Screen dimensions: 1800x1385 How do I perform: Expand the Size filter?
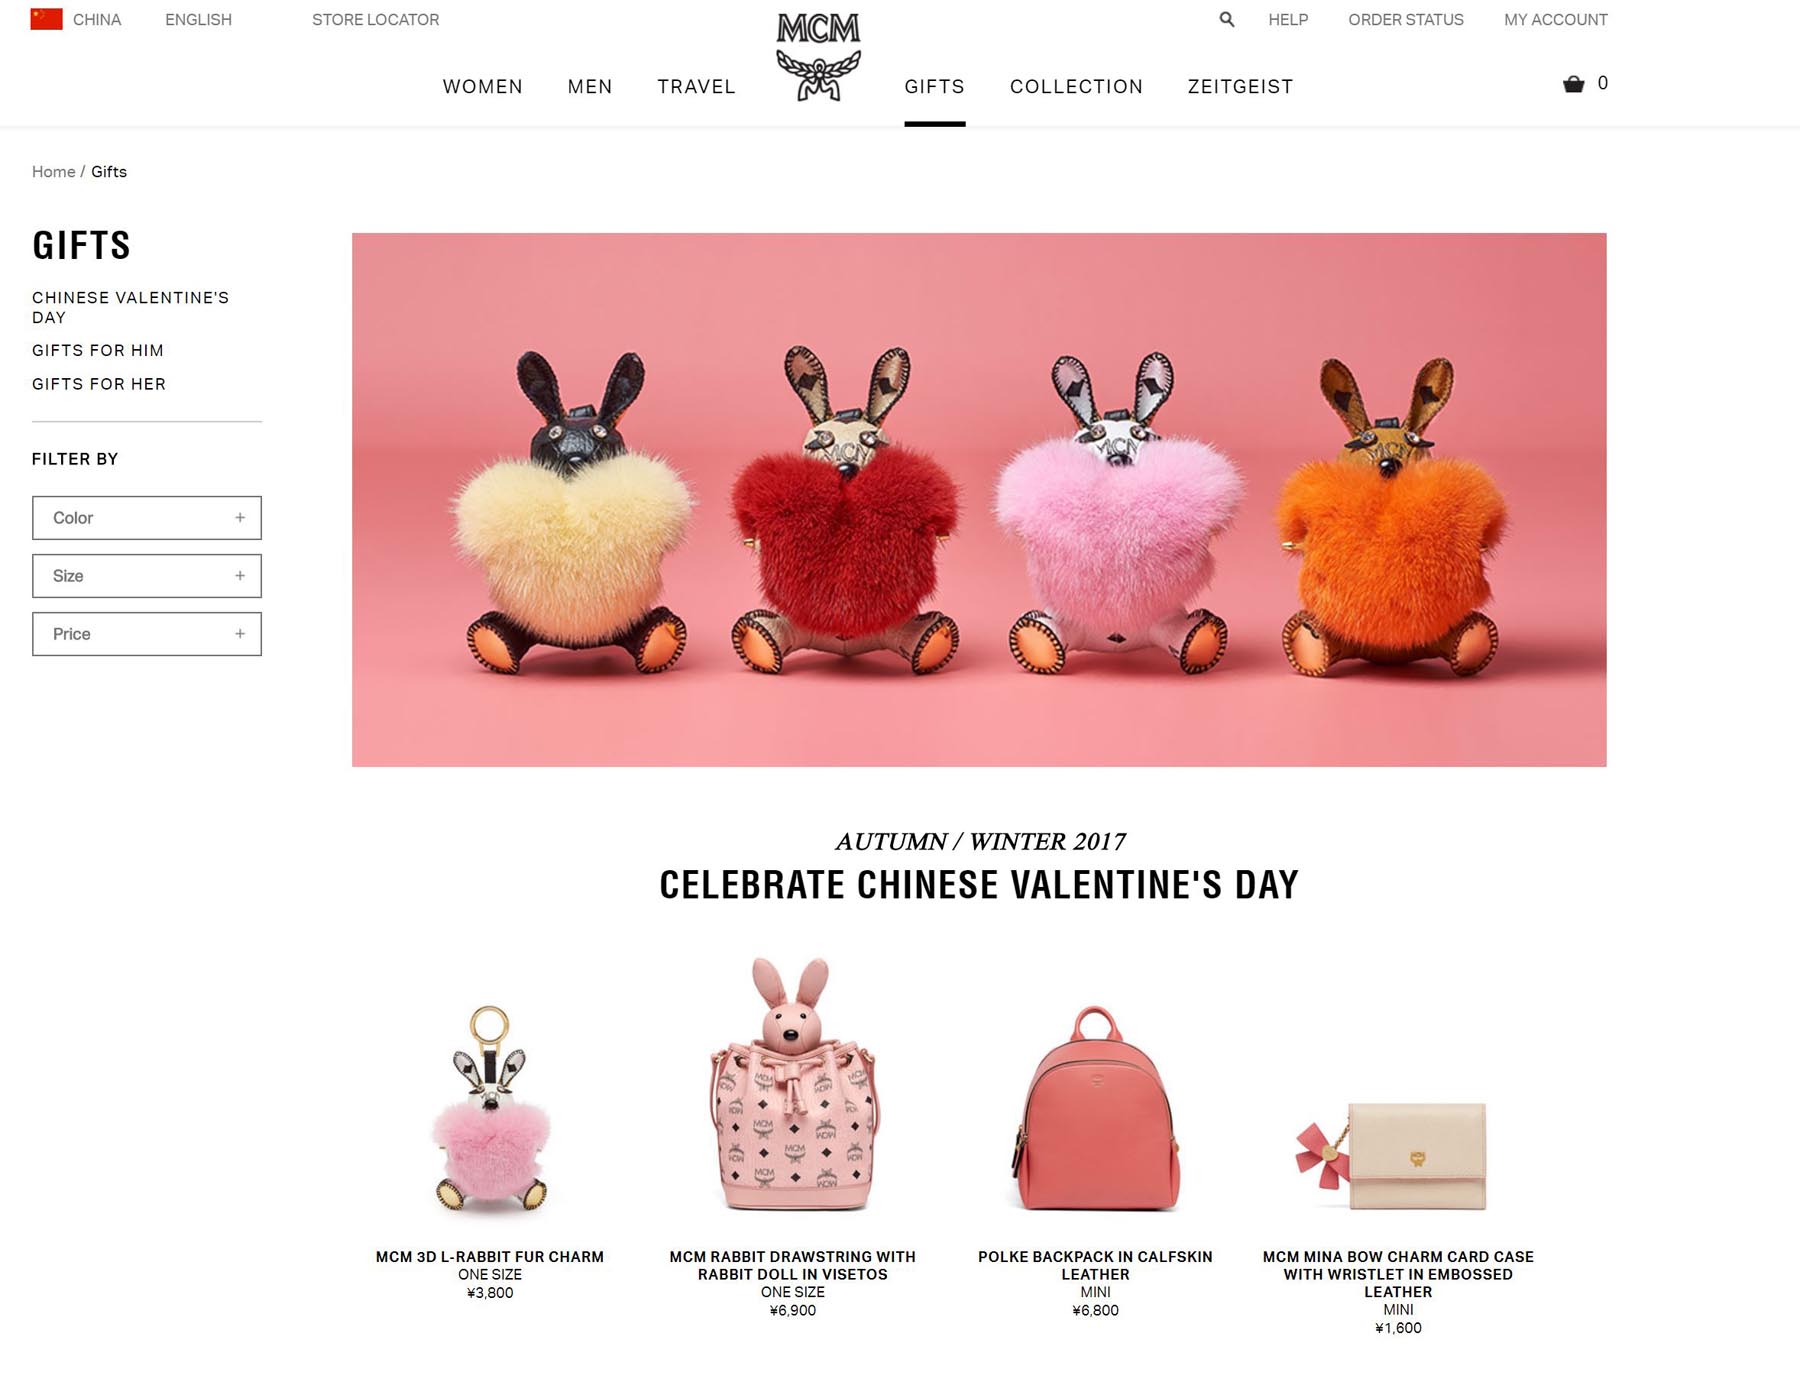tap(147, 576)
